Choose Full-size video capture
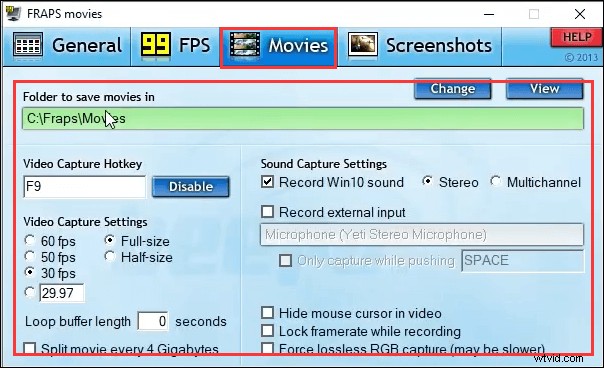604x368 pixels. click(x=137, y=241)
